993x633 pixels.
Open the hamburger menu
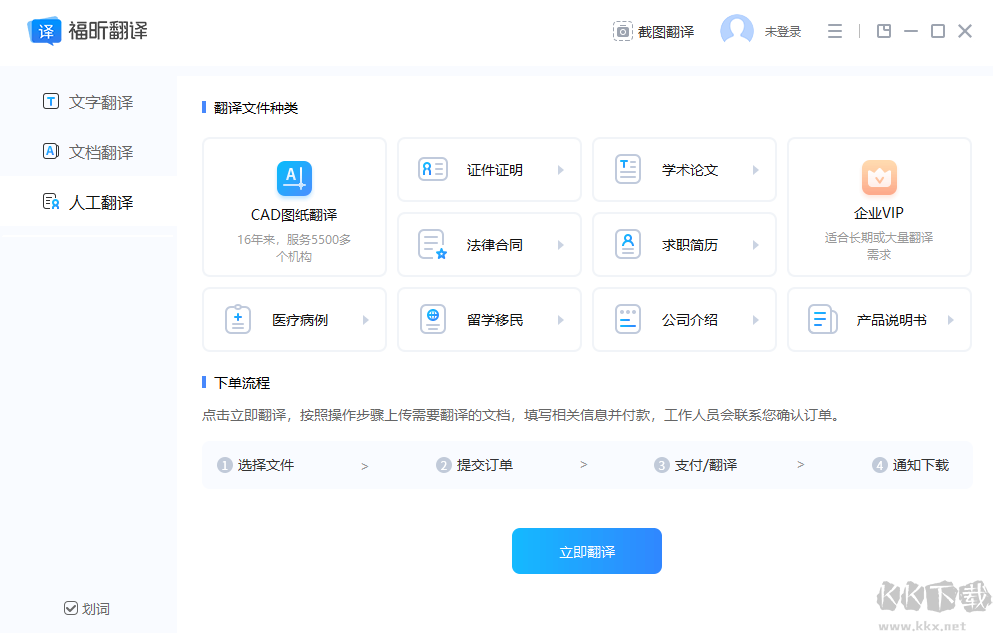point(835,30)
